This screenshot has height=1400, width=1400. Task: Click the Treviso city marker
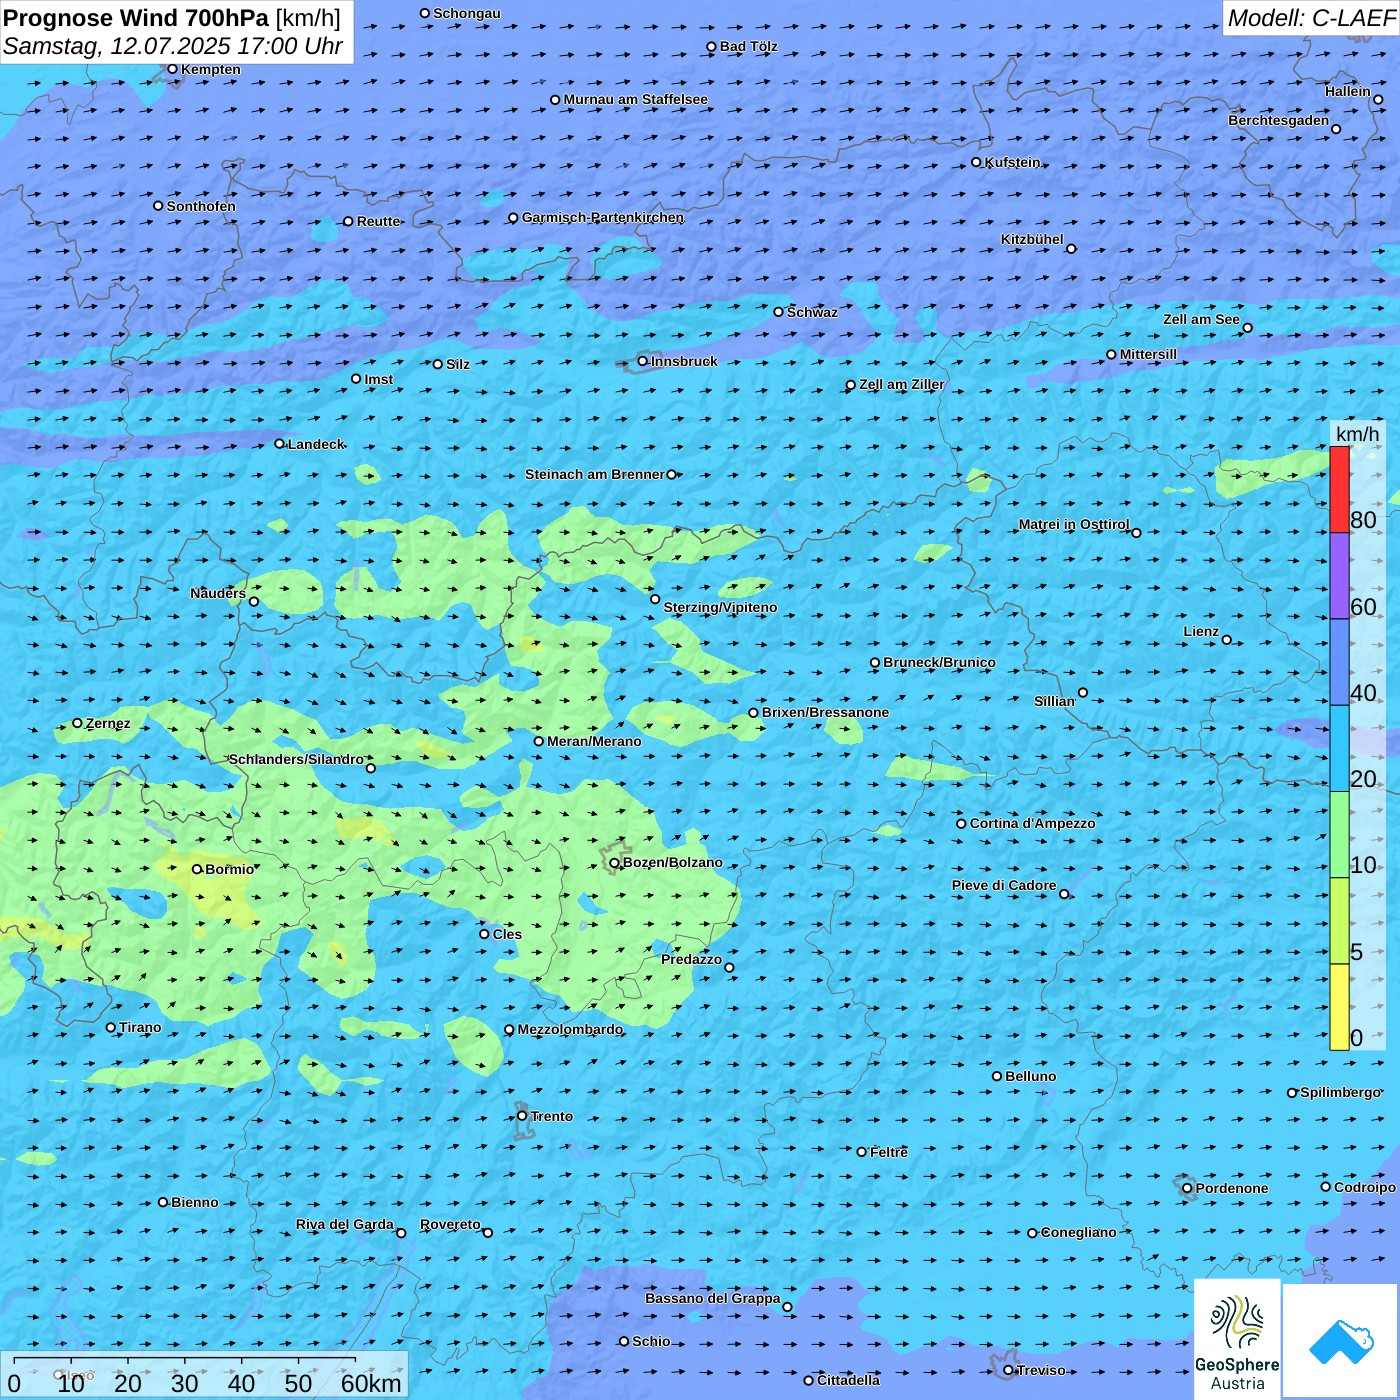[x=1008, y=1370]
